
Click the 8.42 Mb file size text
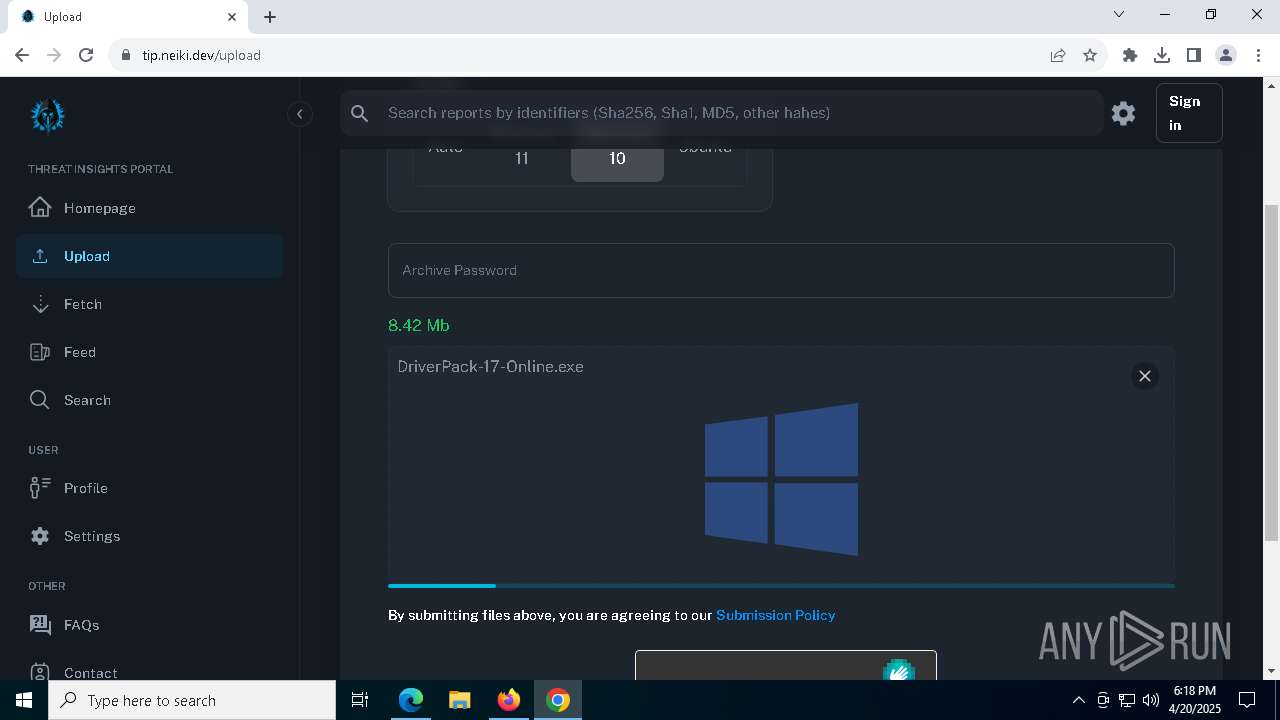point(418,325)
